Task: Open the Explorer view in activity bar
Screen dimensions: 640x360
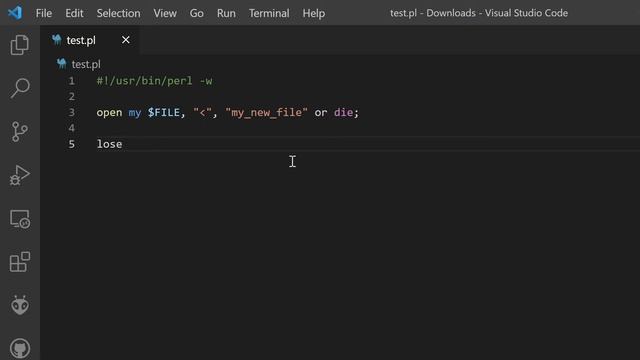Action: coord(20,44)
